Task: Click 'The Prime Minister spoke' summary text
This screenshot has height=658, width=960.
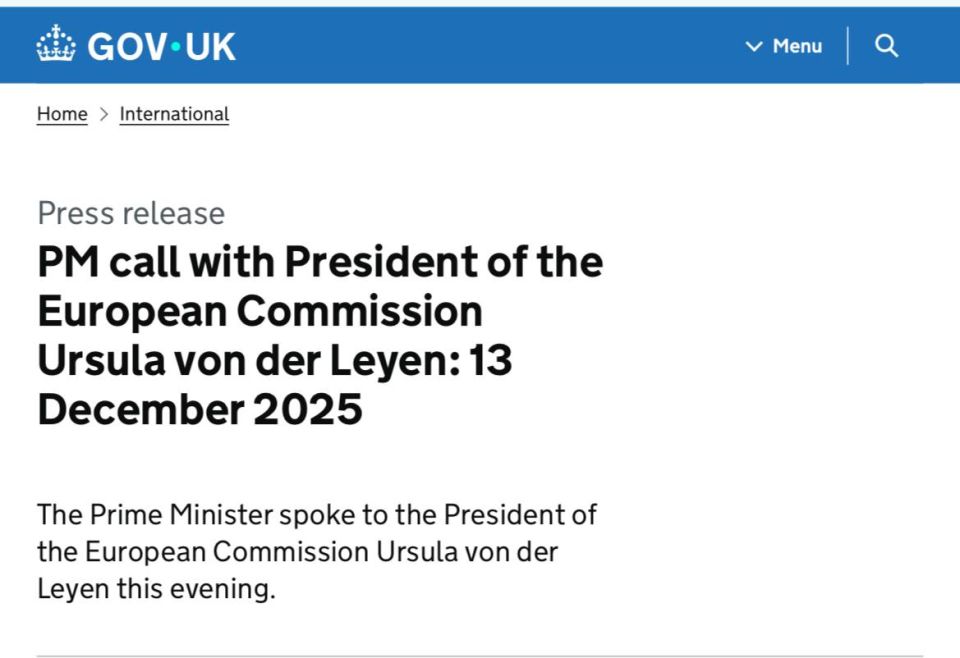Action: [x=197, y=515]
